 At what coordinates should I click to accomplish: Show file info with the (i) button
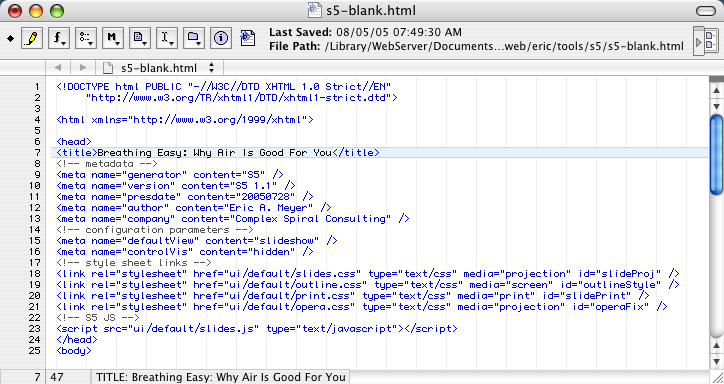(x=221, y=38)
